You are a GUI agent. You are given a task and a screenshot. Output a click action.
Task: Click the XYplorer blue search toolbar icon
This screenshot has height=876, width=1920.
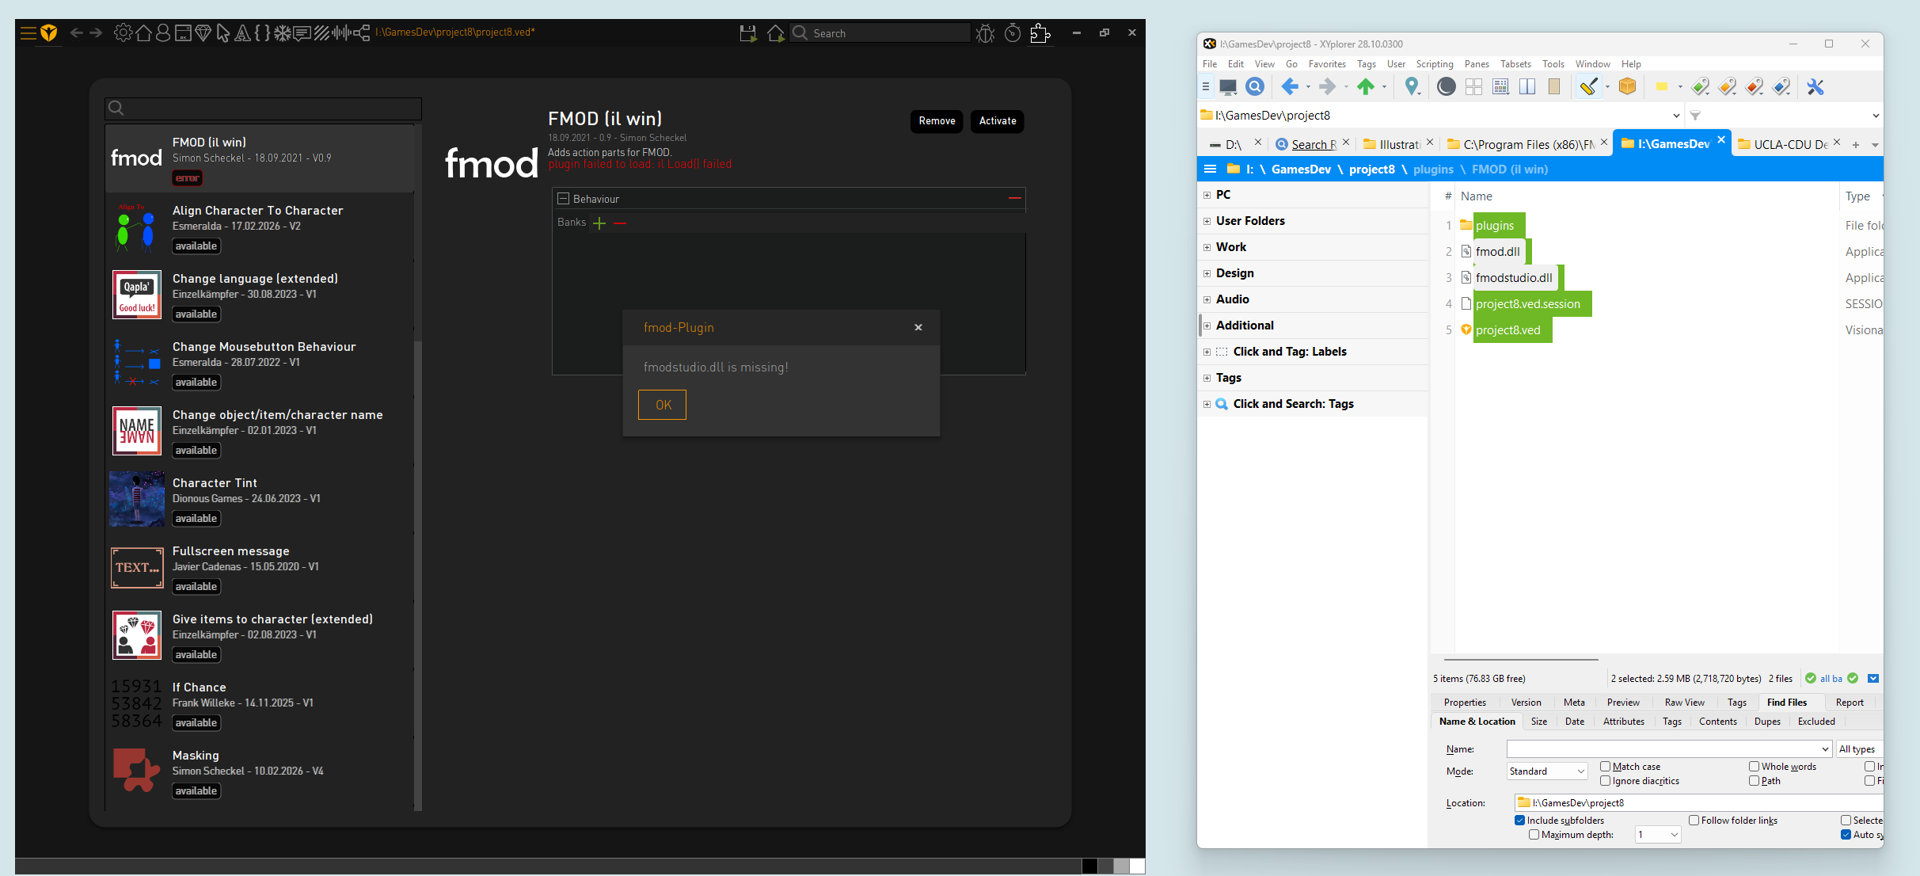click(x=1255, y=87)
